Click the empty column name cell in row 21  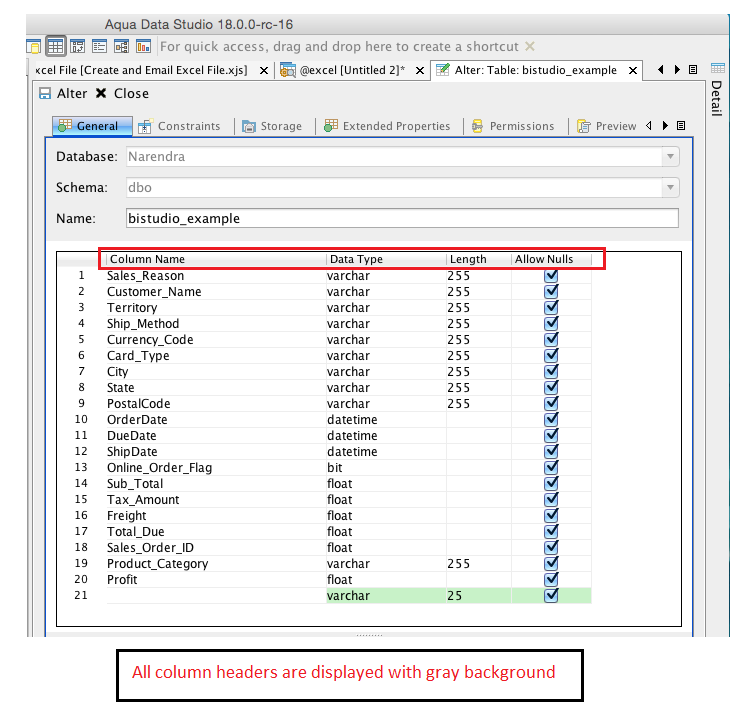tap(216, 595)
